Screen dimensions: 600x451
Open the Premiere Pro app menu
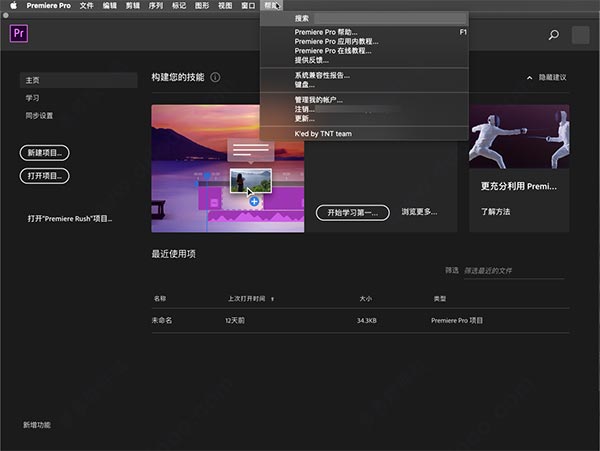click(x=49, y=5)
